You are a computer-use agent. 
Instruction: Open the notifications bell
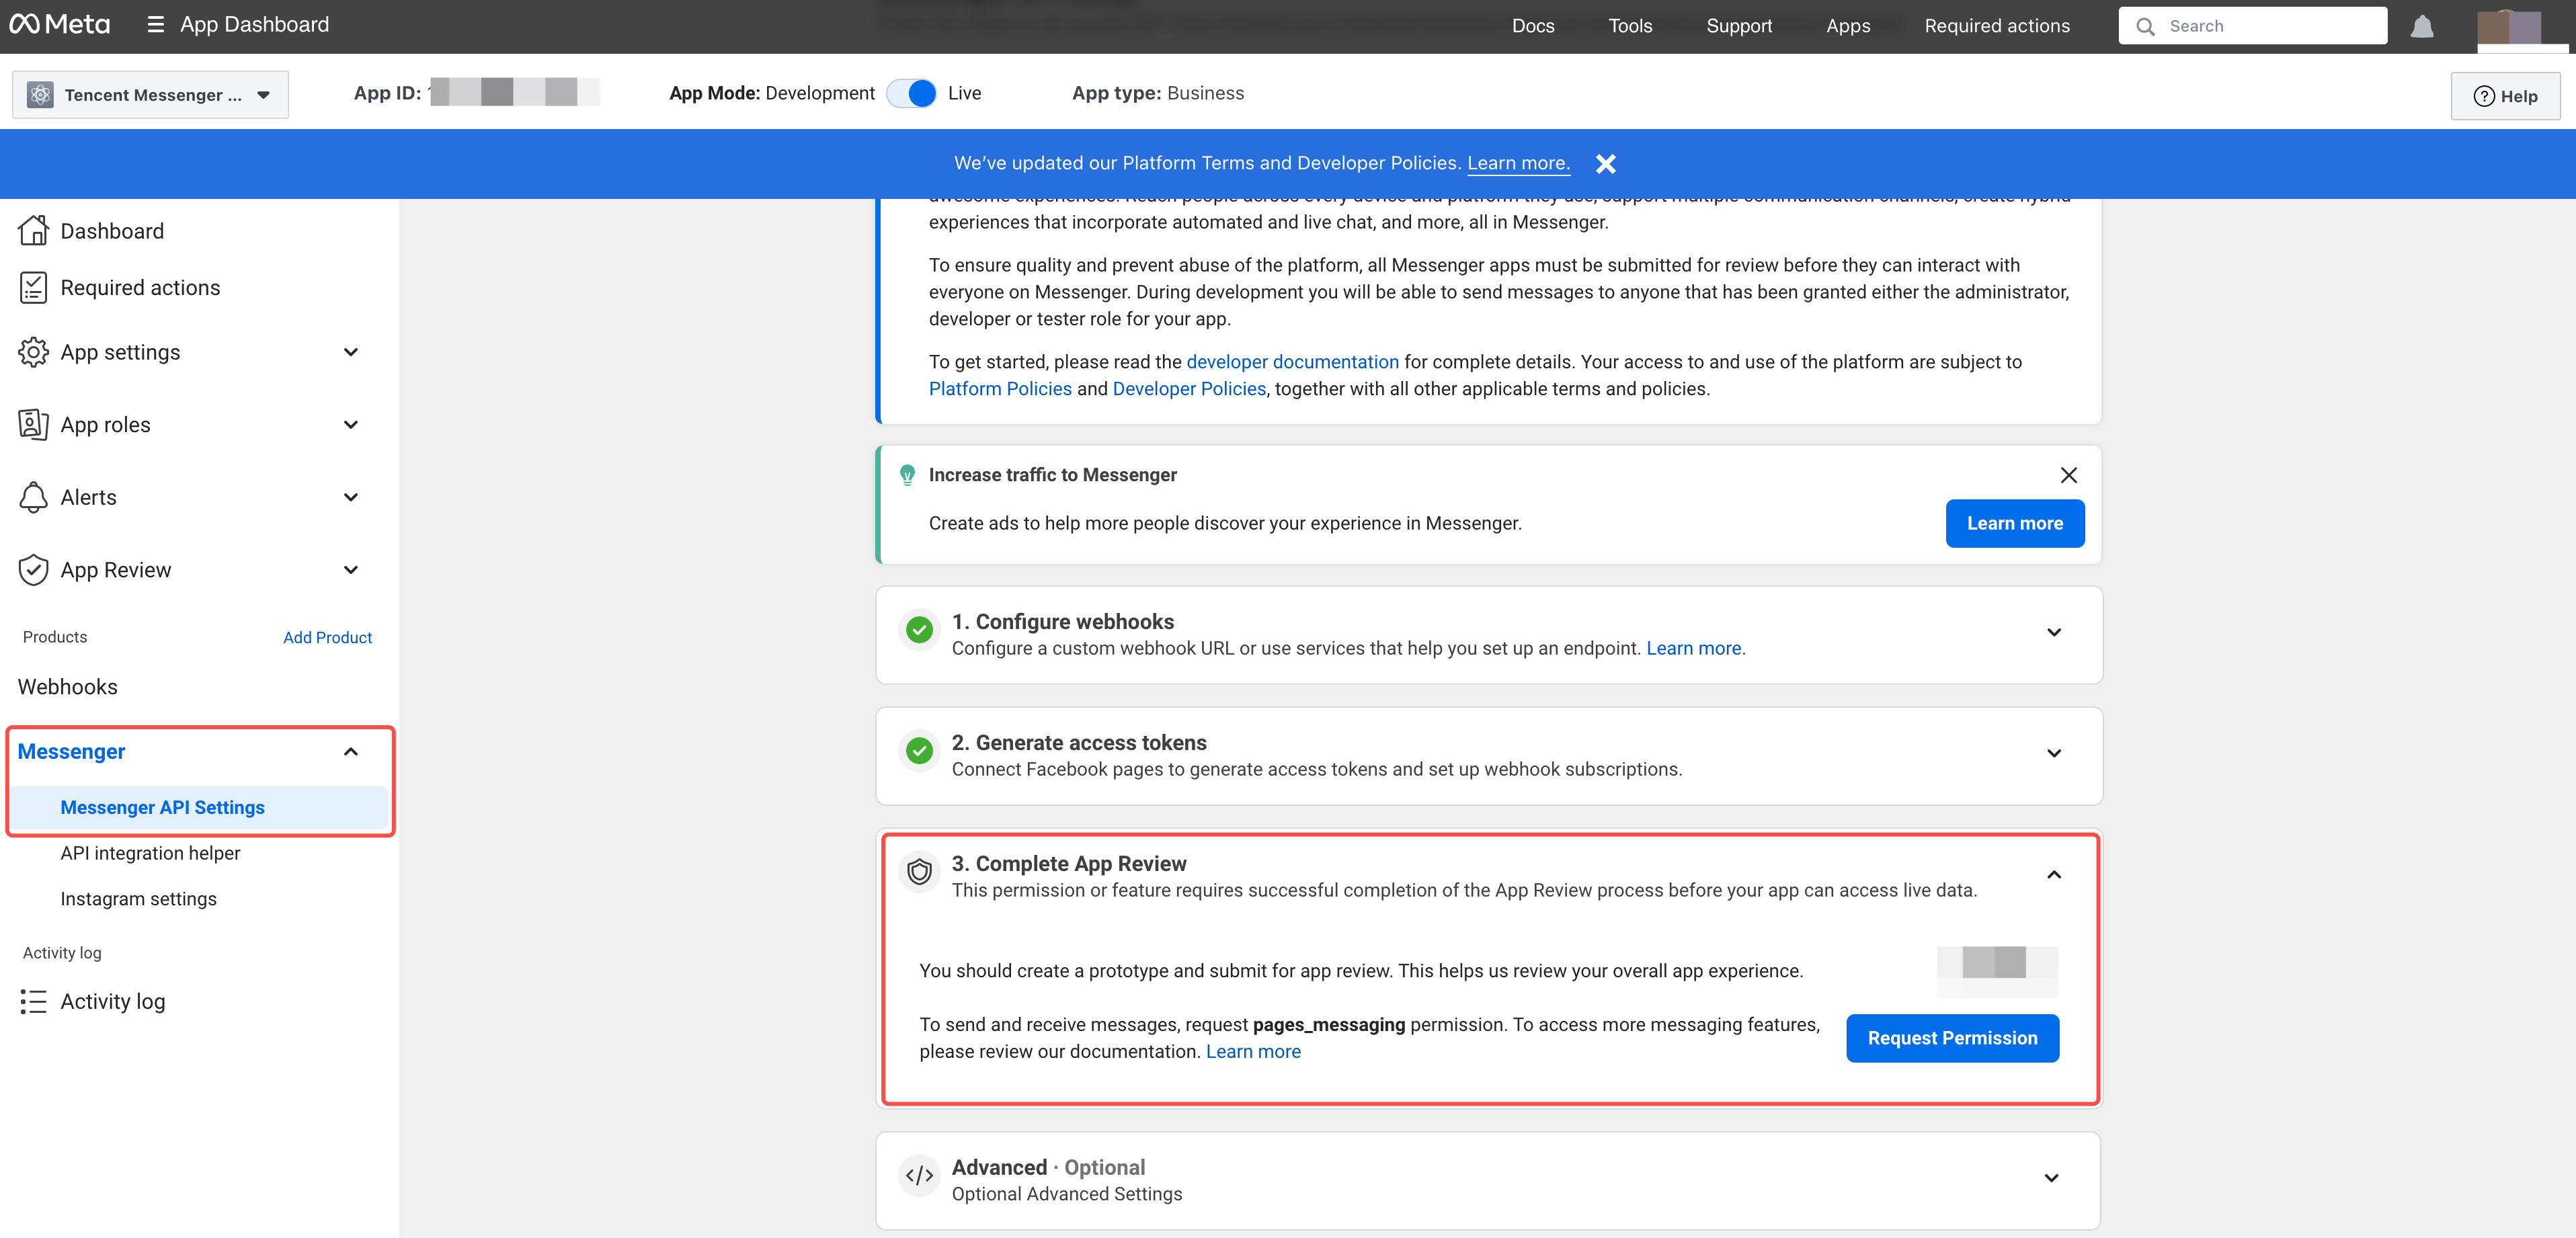point(2421,26)
